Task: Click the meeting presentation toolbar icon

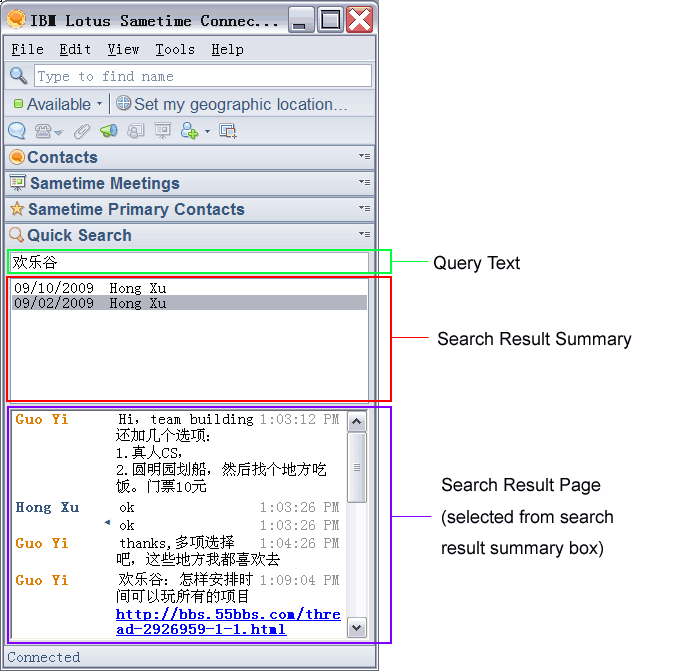Action: (x=163, y=131)
